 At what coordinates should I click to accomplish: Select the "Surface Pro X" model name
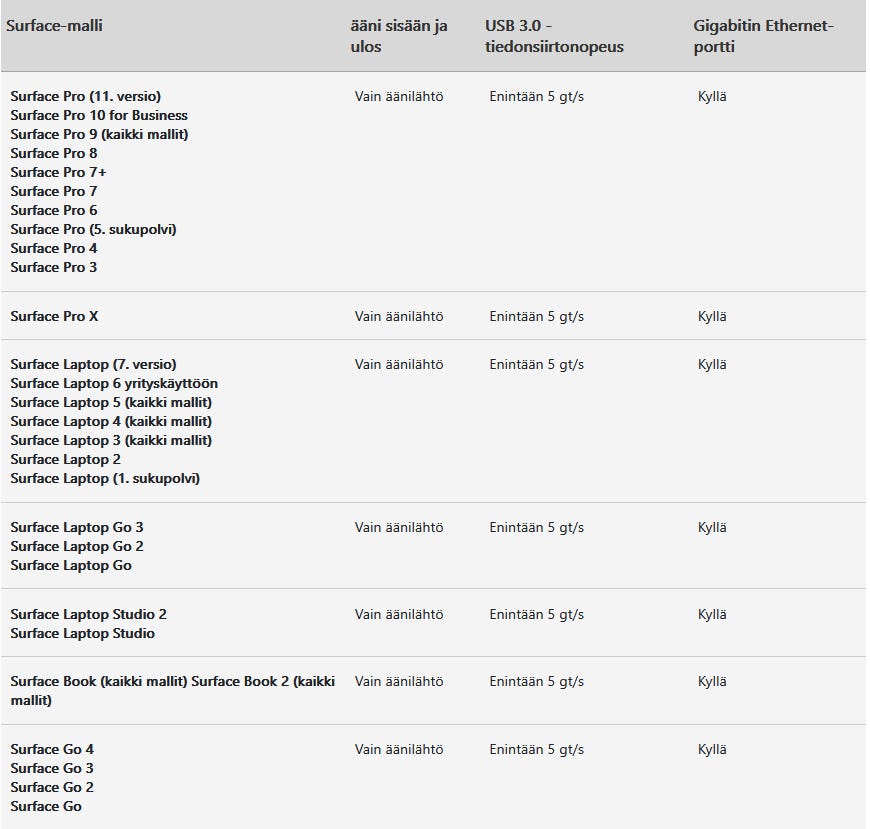[x=54, y=316]
